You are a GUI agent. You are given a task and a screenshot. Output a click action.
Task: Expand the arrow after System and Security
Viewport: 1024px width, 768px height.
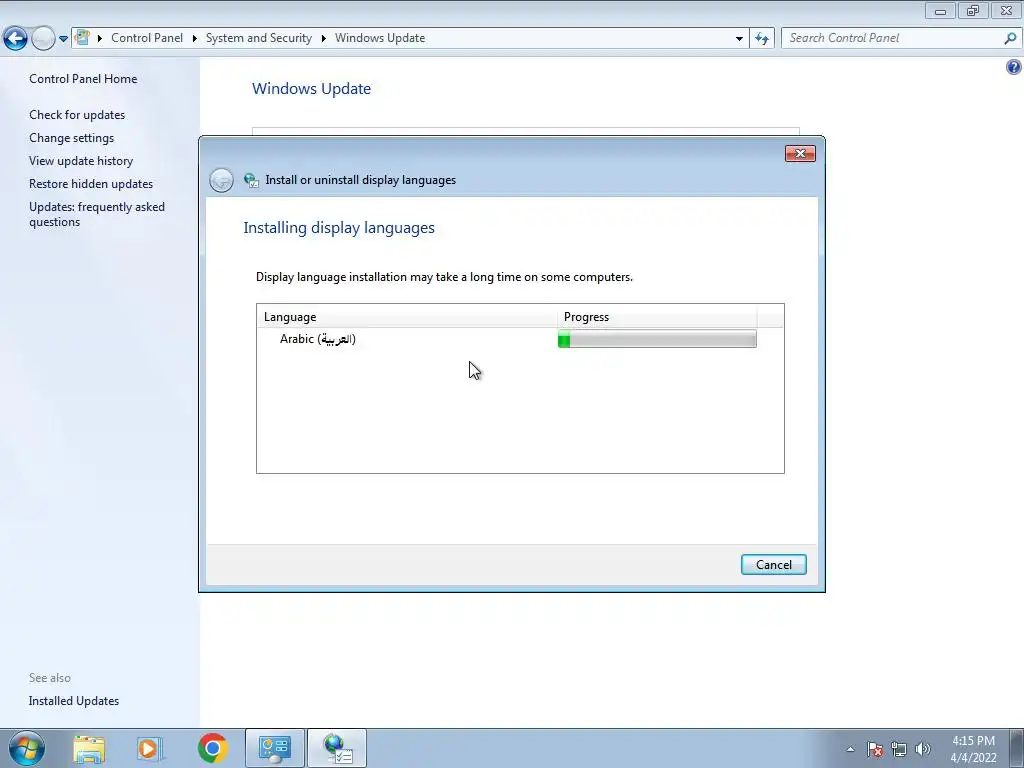(x=323, y=39)
